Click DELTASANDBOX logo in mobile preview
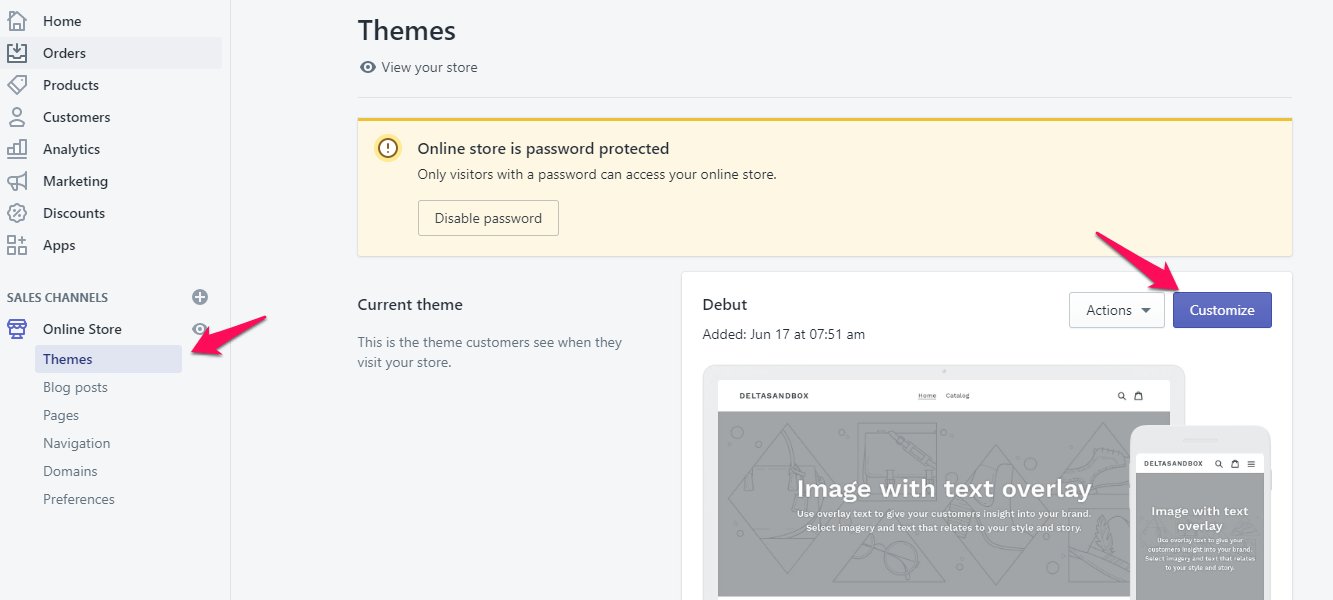Viewport: 1333px width, 600px height. [x=1173, y=464]
